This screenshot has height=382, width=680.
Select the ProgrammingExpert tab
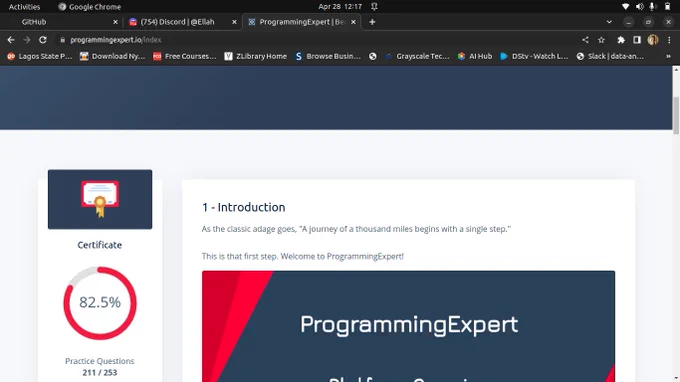tap(301, 22)
